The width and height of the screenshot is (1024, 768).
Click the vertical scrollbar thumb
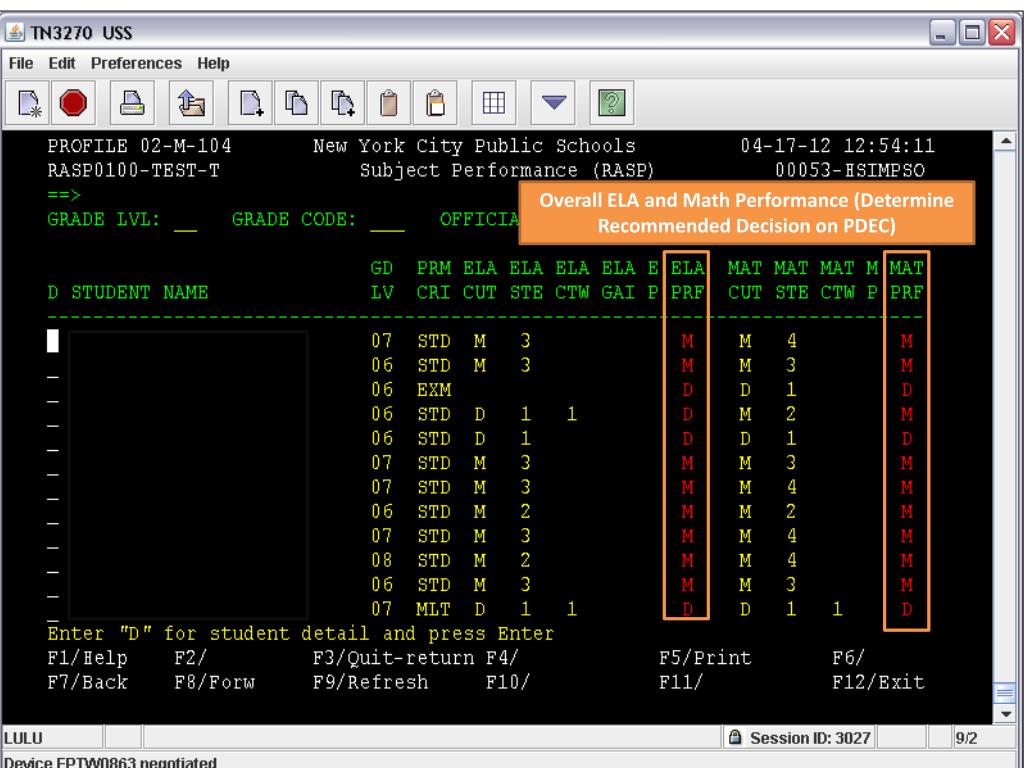click(1006, 693)
